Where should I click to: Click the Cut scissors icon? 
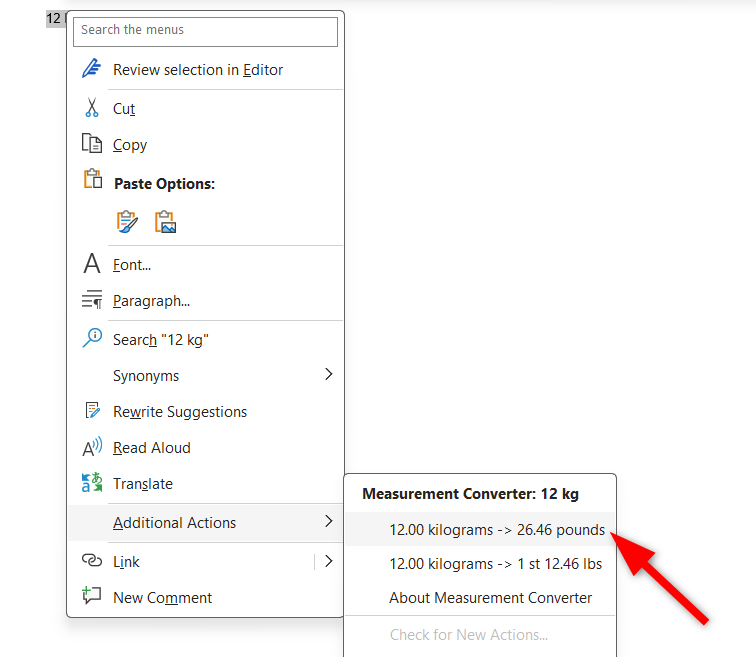tap(92, 107)
